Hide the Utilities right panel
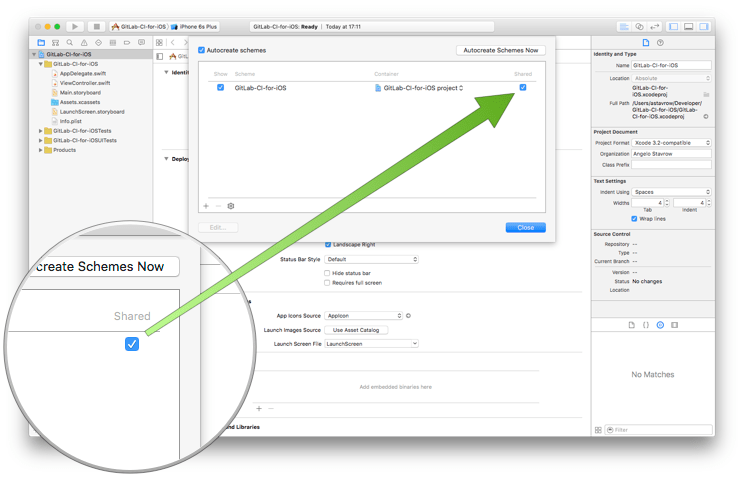 pyautogui.click(x=704, y=27)
